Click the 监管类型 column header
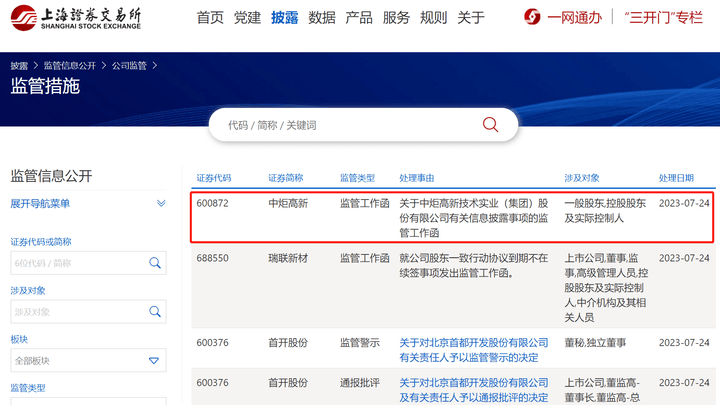 (357, 178)
